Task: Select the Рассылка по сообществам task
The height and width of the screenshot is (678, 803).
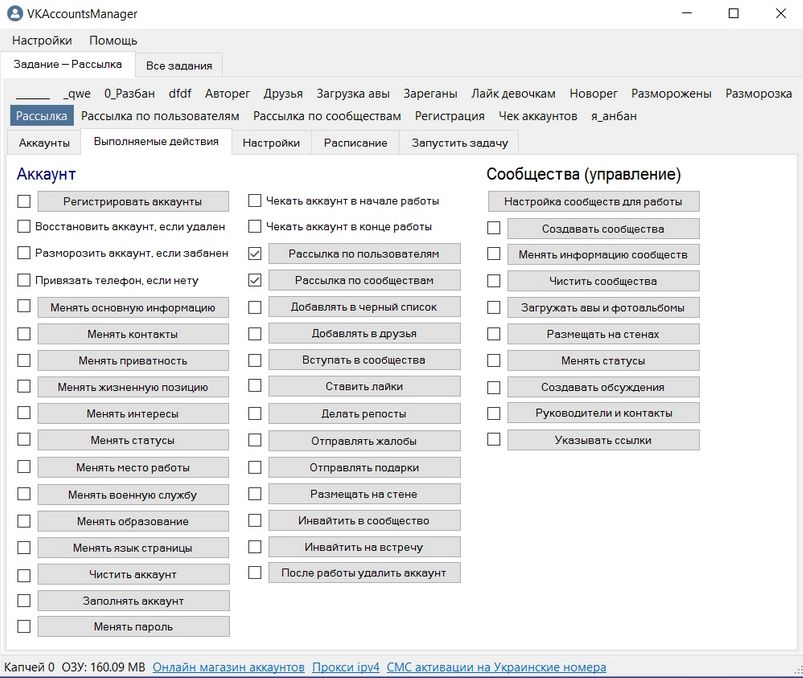Action: (327, 116)
